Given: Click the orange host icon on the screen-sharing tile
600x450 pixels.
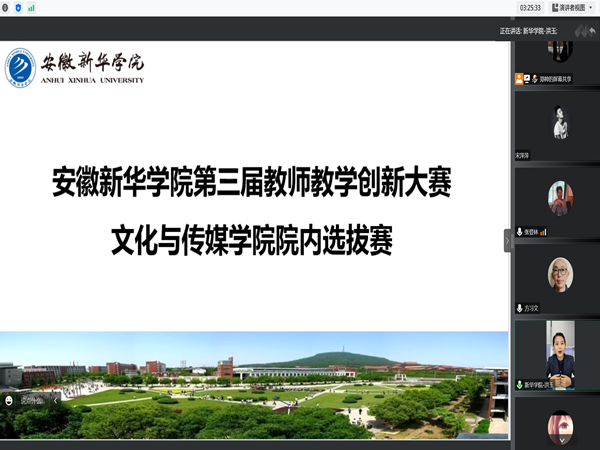Looking at the screenshot, I should coord(519,78).
